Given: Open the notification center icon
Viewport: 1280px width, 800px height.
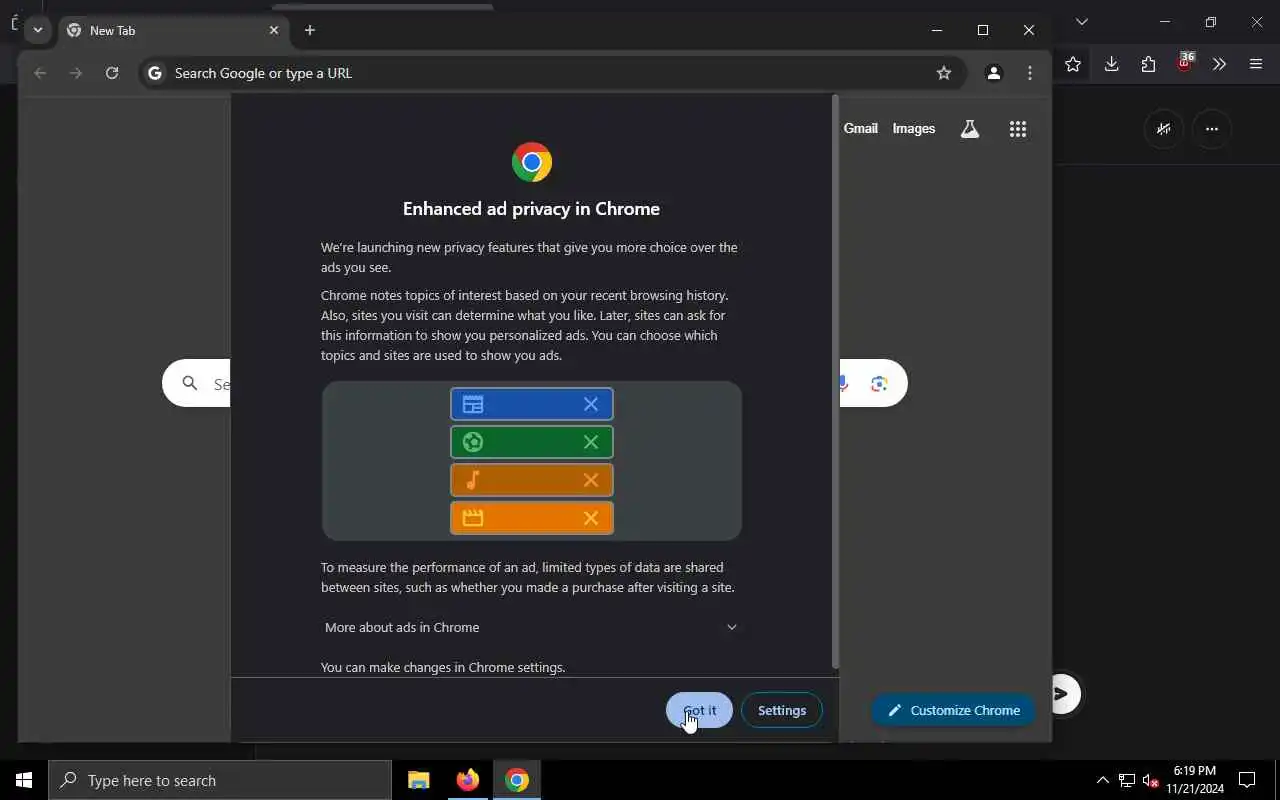Looking at the screenshot, I should point(1247,780).
